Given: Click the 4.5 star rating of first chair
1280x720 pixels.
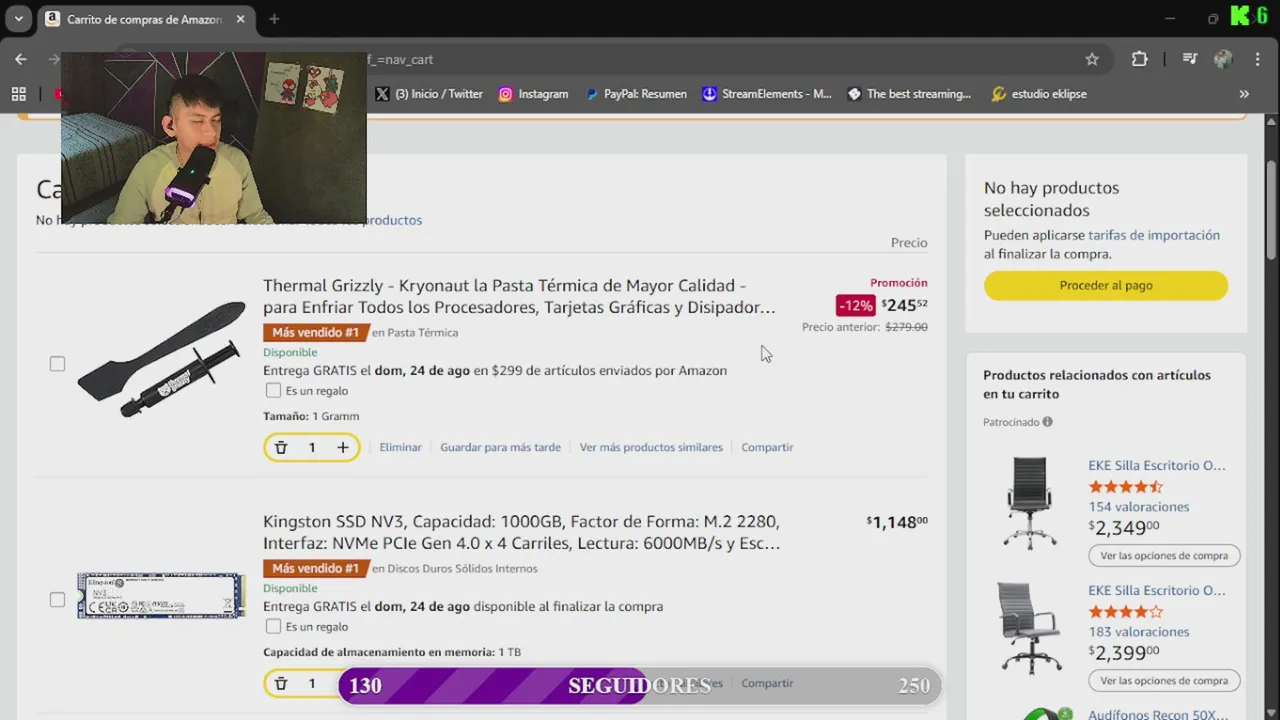Looking at the screenshot, I should tap(1126, 487).
